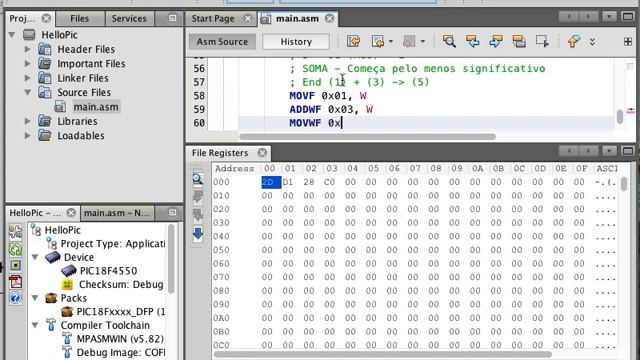
Task: Open the Forward icon dropdown arrow
Action: (422, 42)
